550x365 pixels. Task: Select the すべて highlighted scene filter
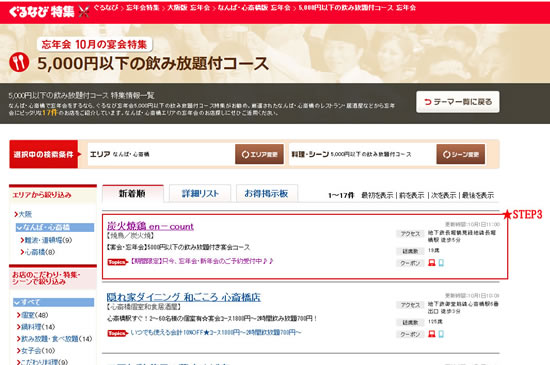tap(54, 302)
